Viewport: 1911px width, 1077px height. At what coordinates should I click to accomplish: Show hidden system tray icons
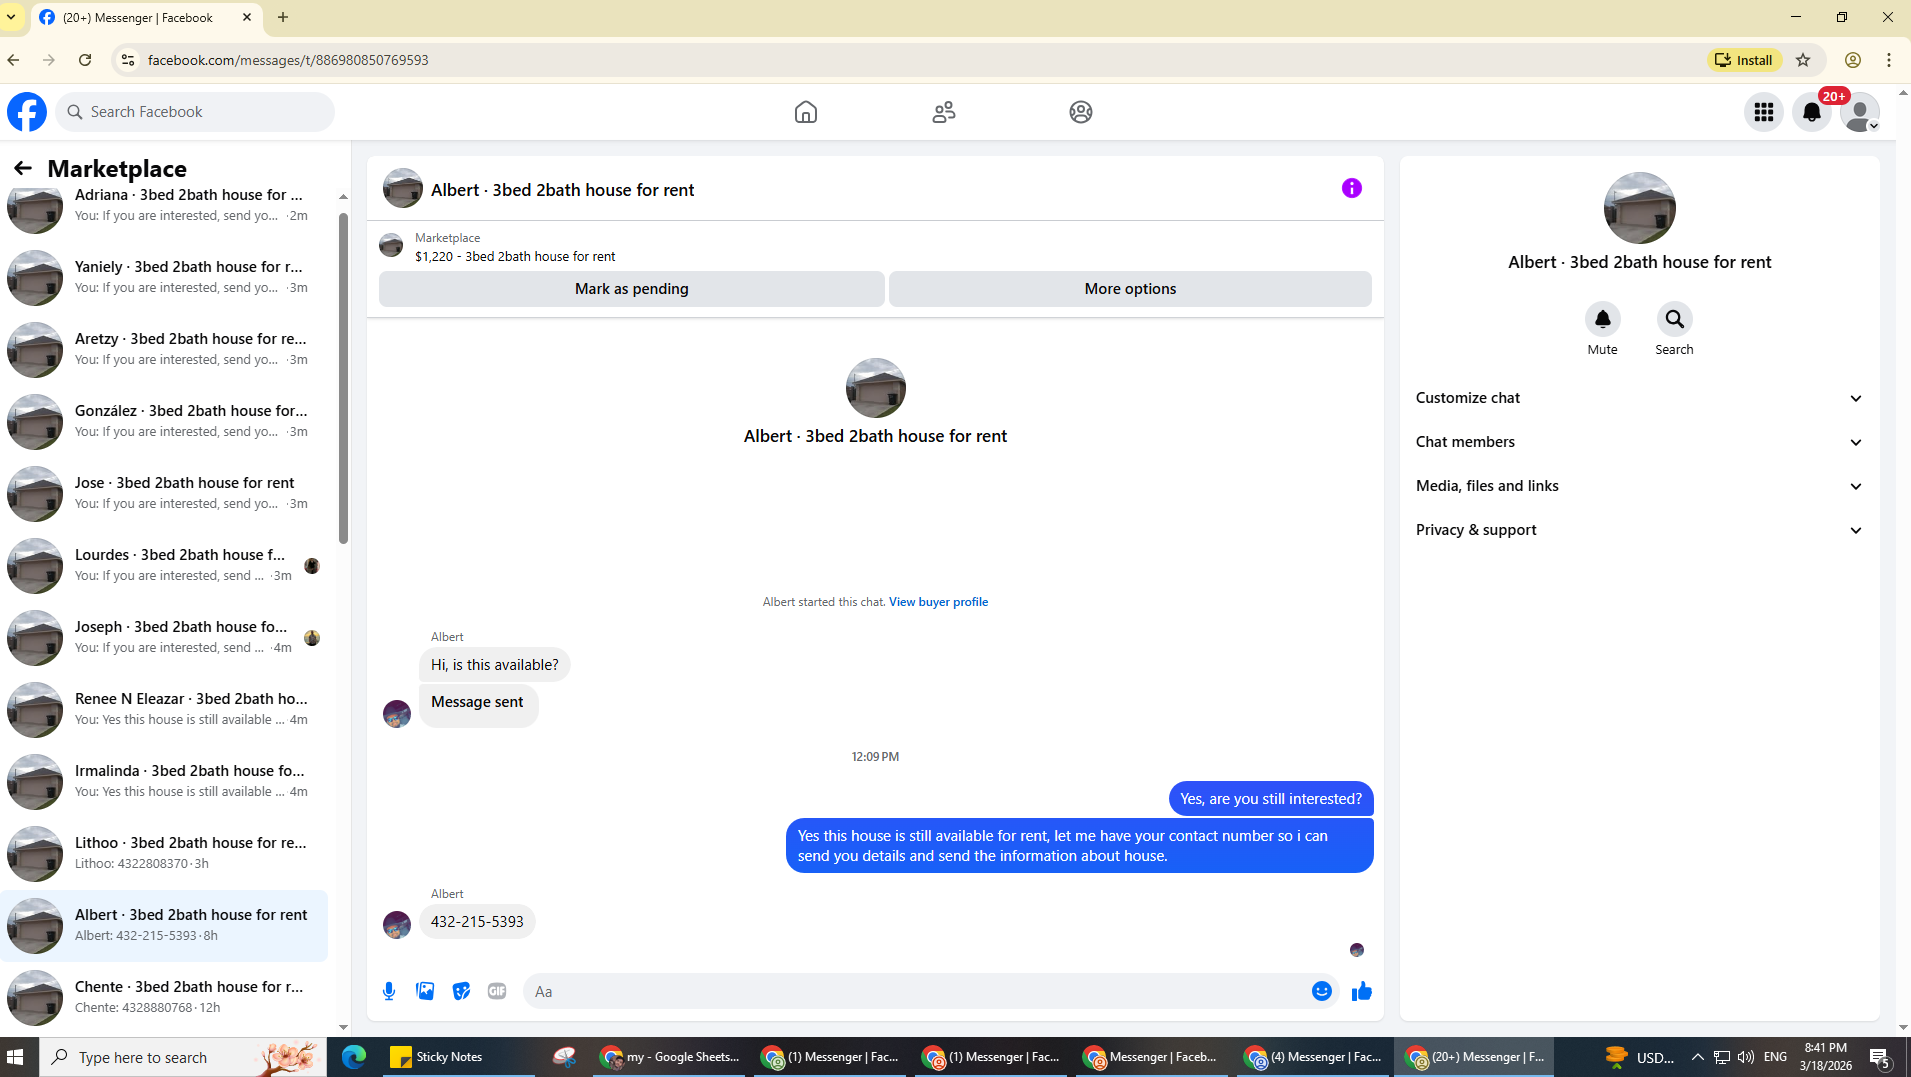click(1697, 1057)
